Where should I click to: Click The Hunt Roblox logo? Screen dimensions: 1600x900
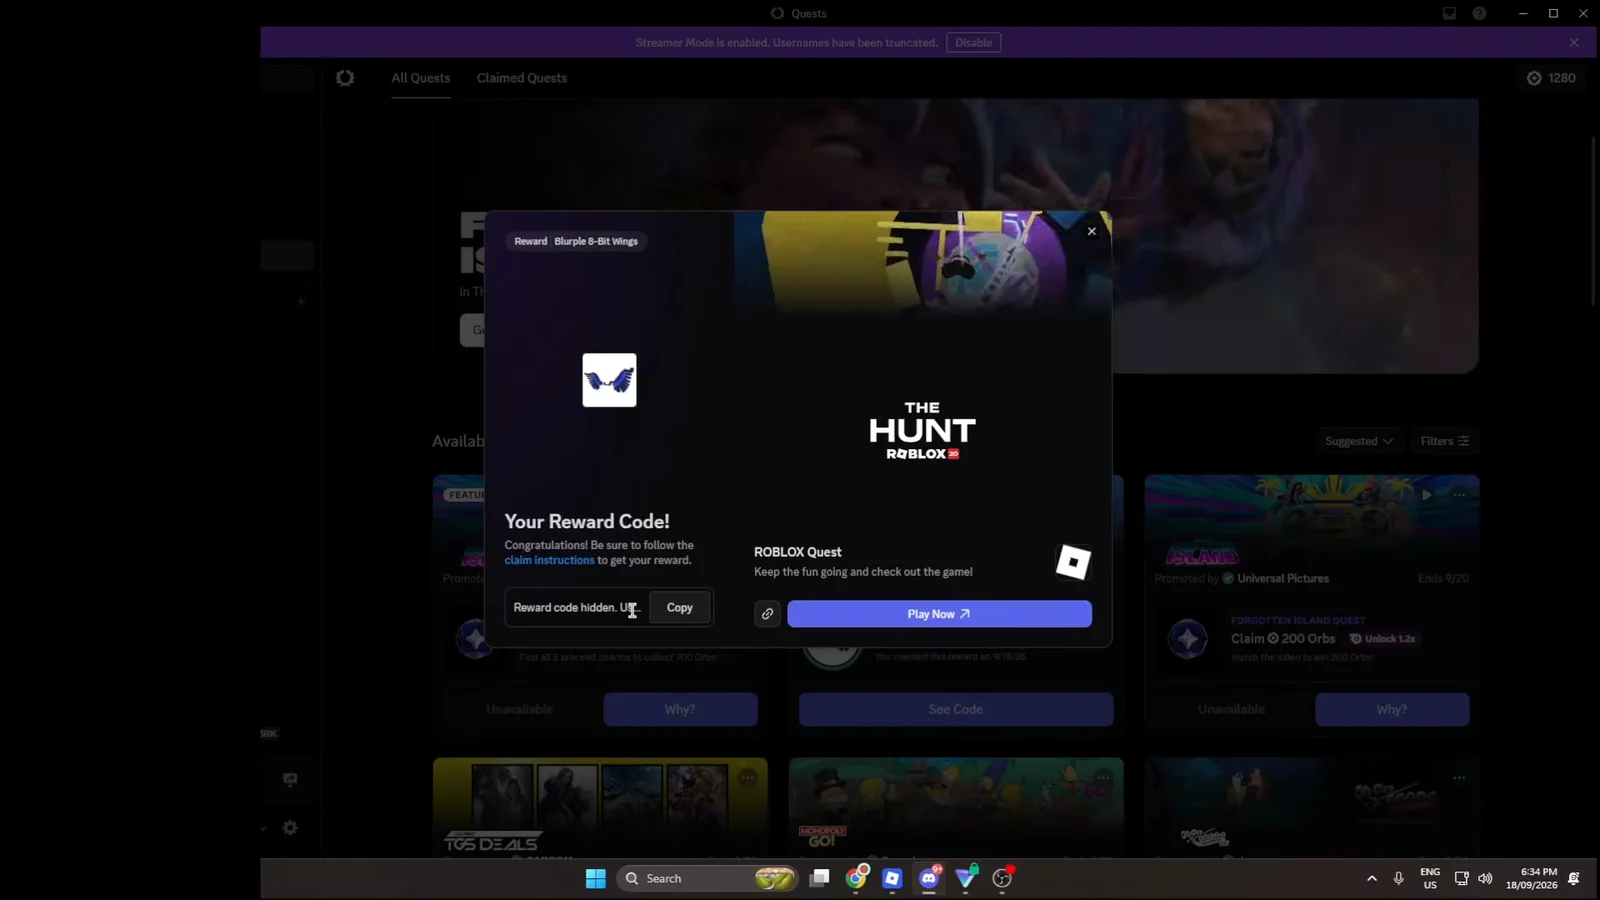(922, 431)
